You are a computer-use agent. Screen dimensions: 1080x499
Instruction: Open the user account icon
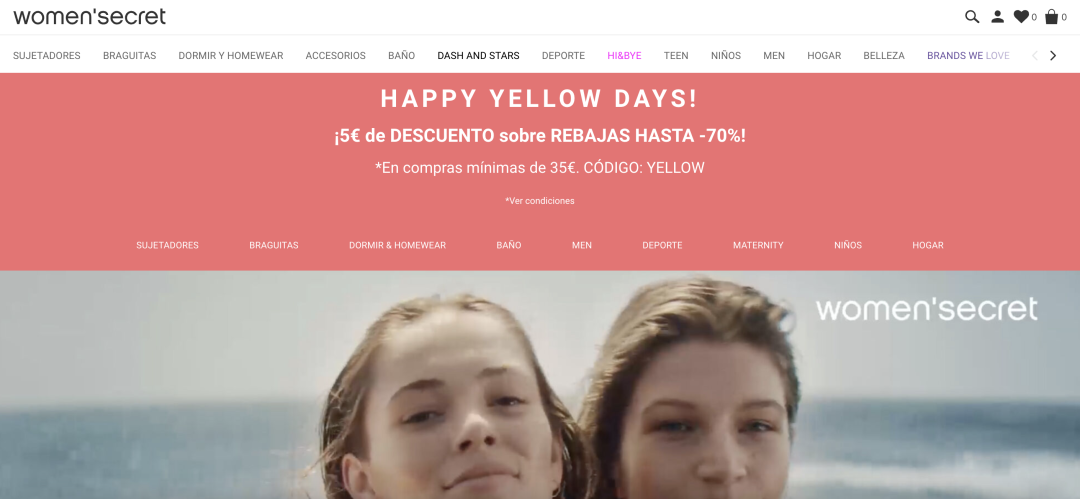[997, 17]
